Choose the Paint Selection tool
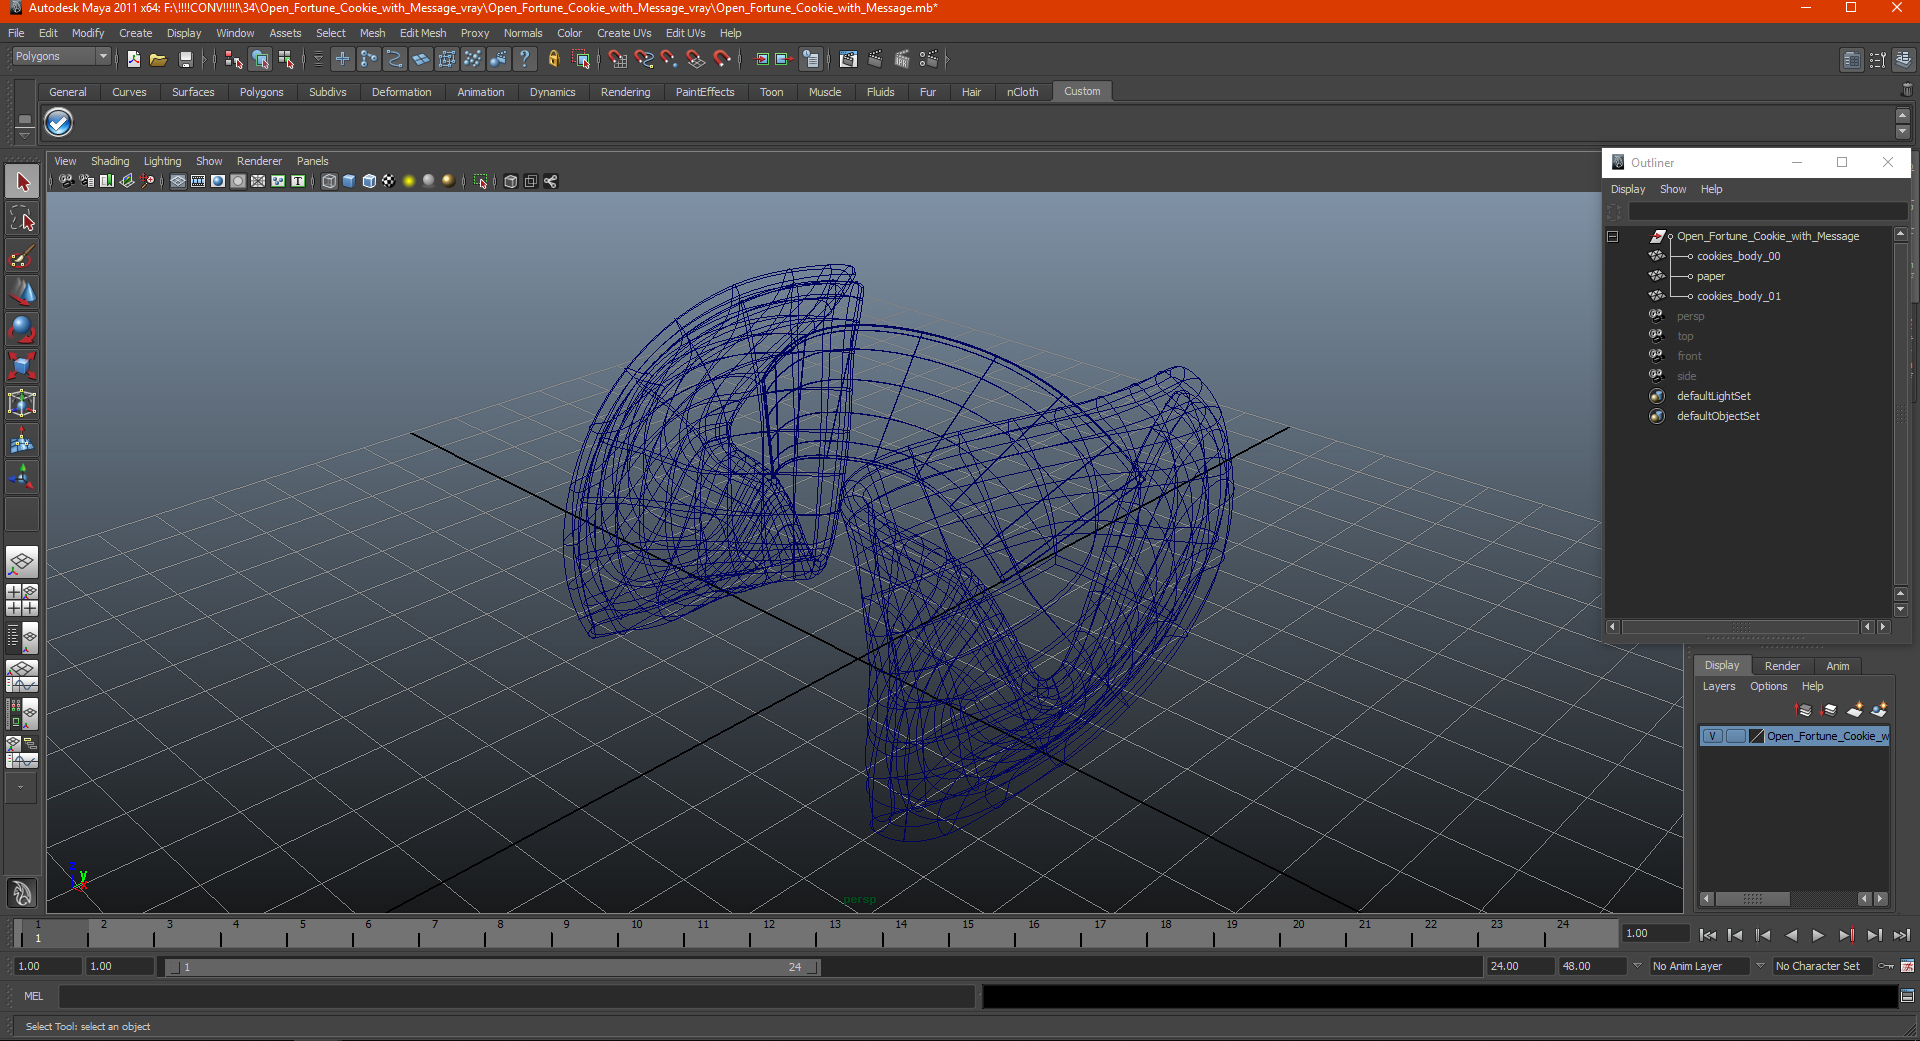Image resolution: width=1920 pixels, height=1041 pixels. click(22, 256)
